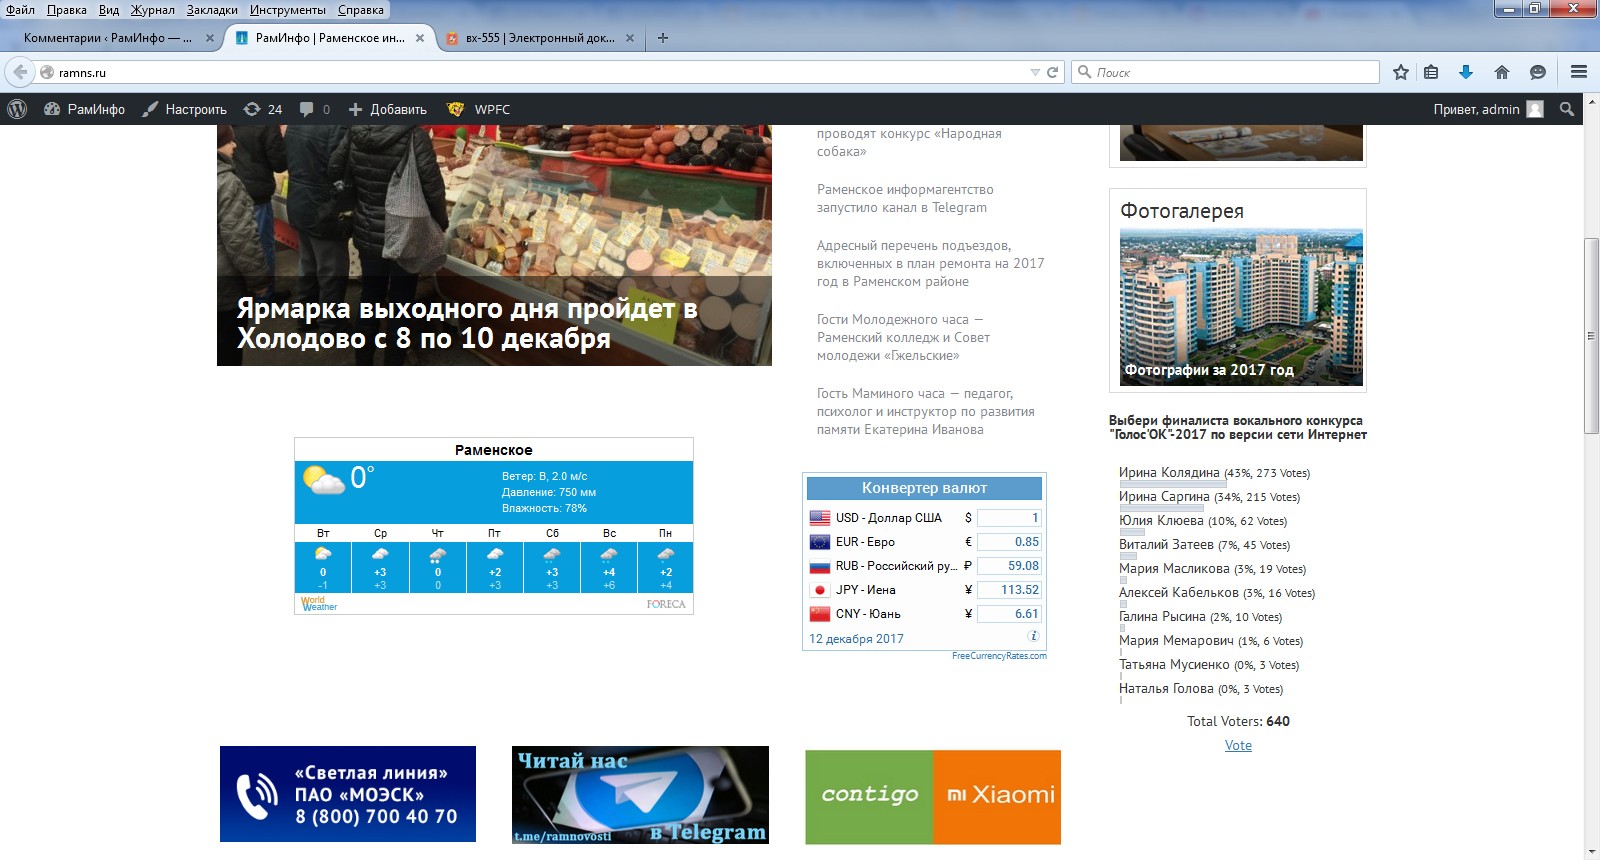Click the Ирина Колядина poll result
This screenshot has width=1600, height=860.
click(1214, 473)
